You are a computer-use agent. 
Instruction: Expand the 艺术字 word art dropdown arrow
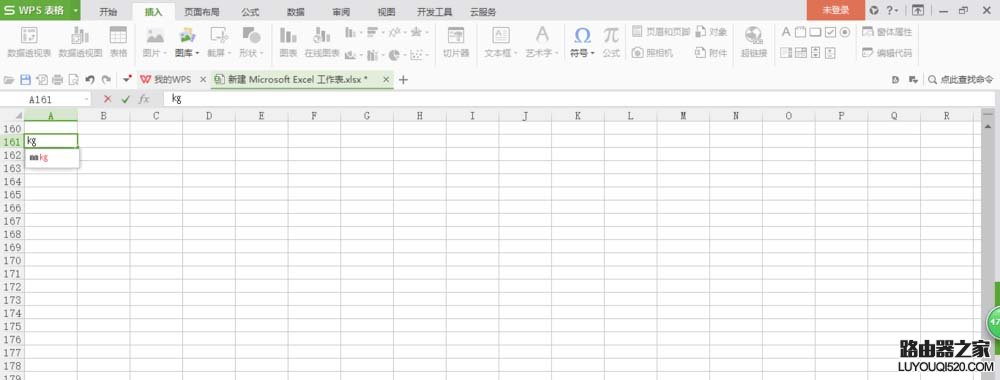click(557, 54)
